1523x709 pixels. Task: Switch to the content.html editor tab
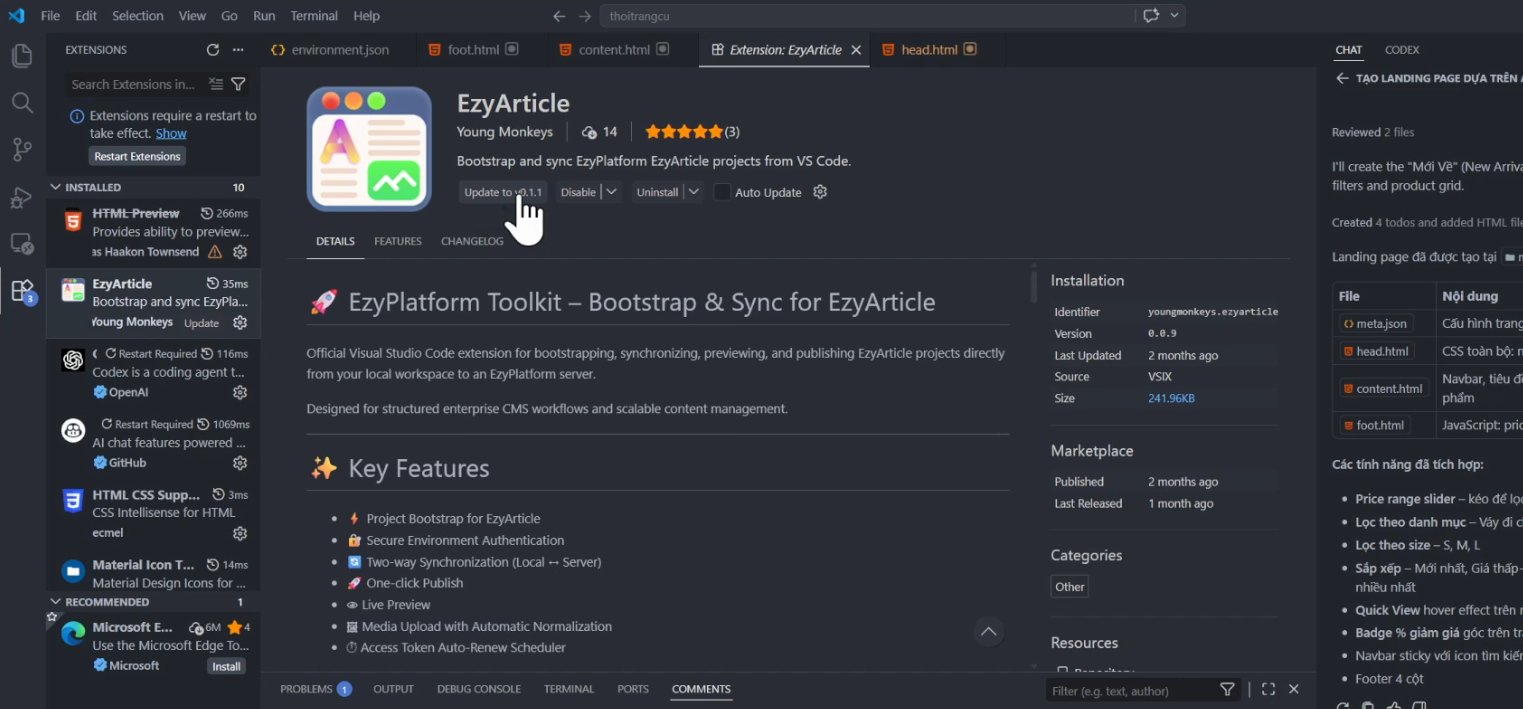coord(613,50)
